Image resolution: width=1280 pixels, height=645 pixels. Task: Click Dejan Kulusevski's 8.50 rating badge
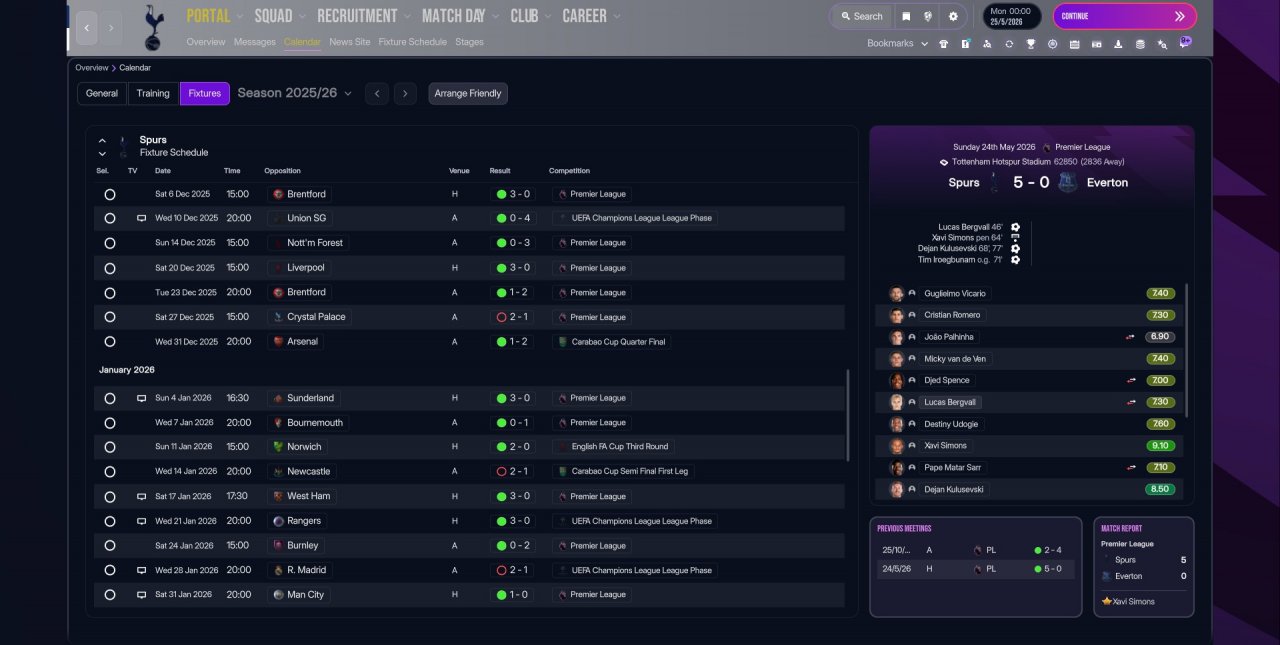coord(1160,490)
